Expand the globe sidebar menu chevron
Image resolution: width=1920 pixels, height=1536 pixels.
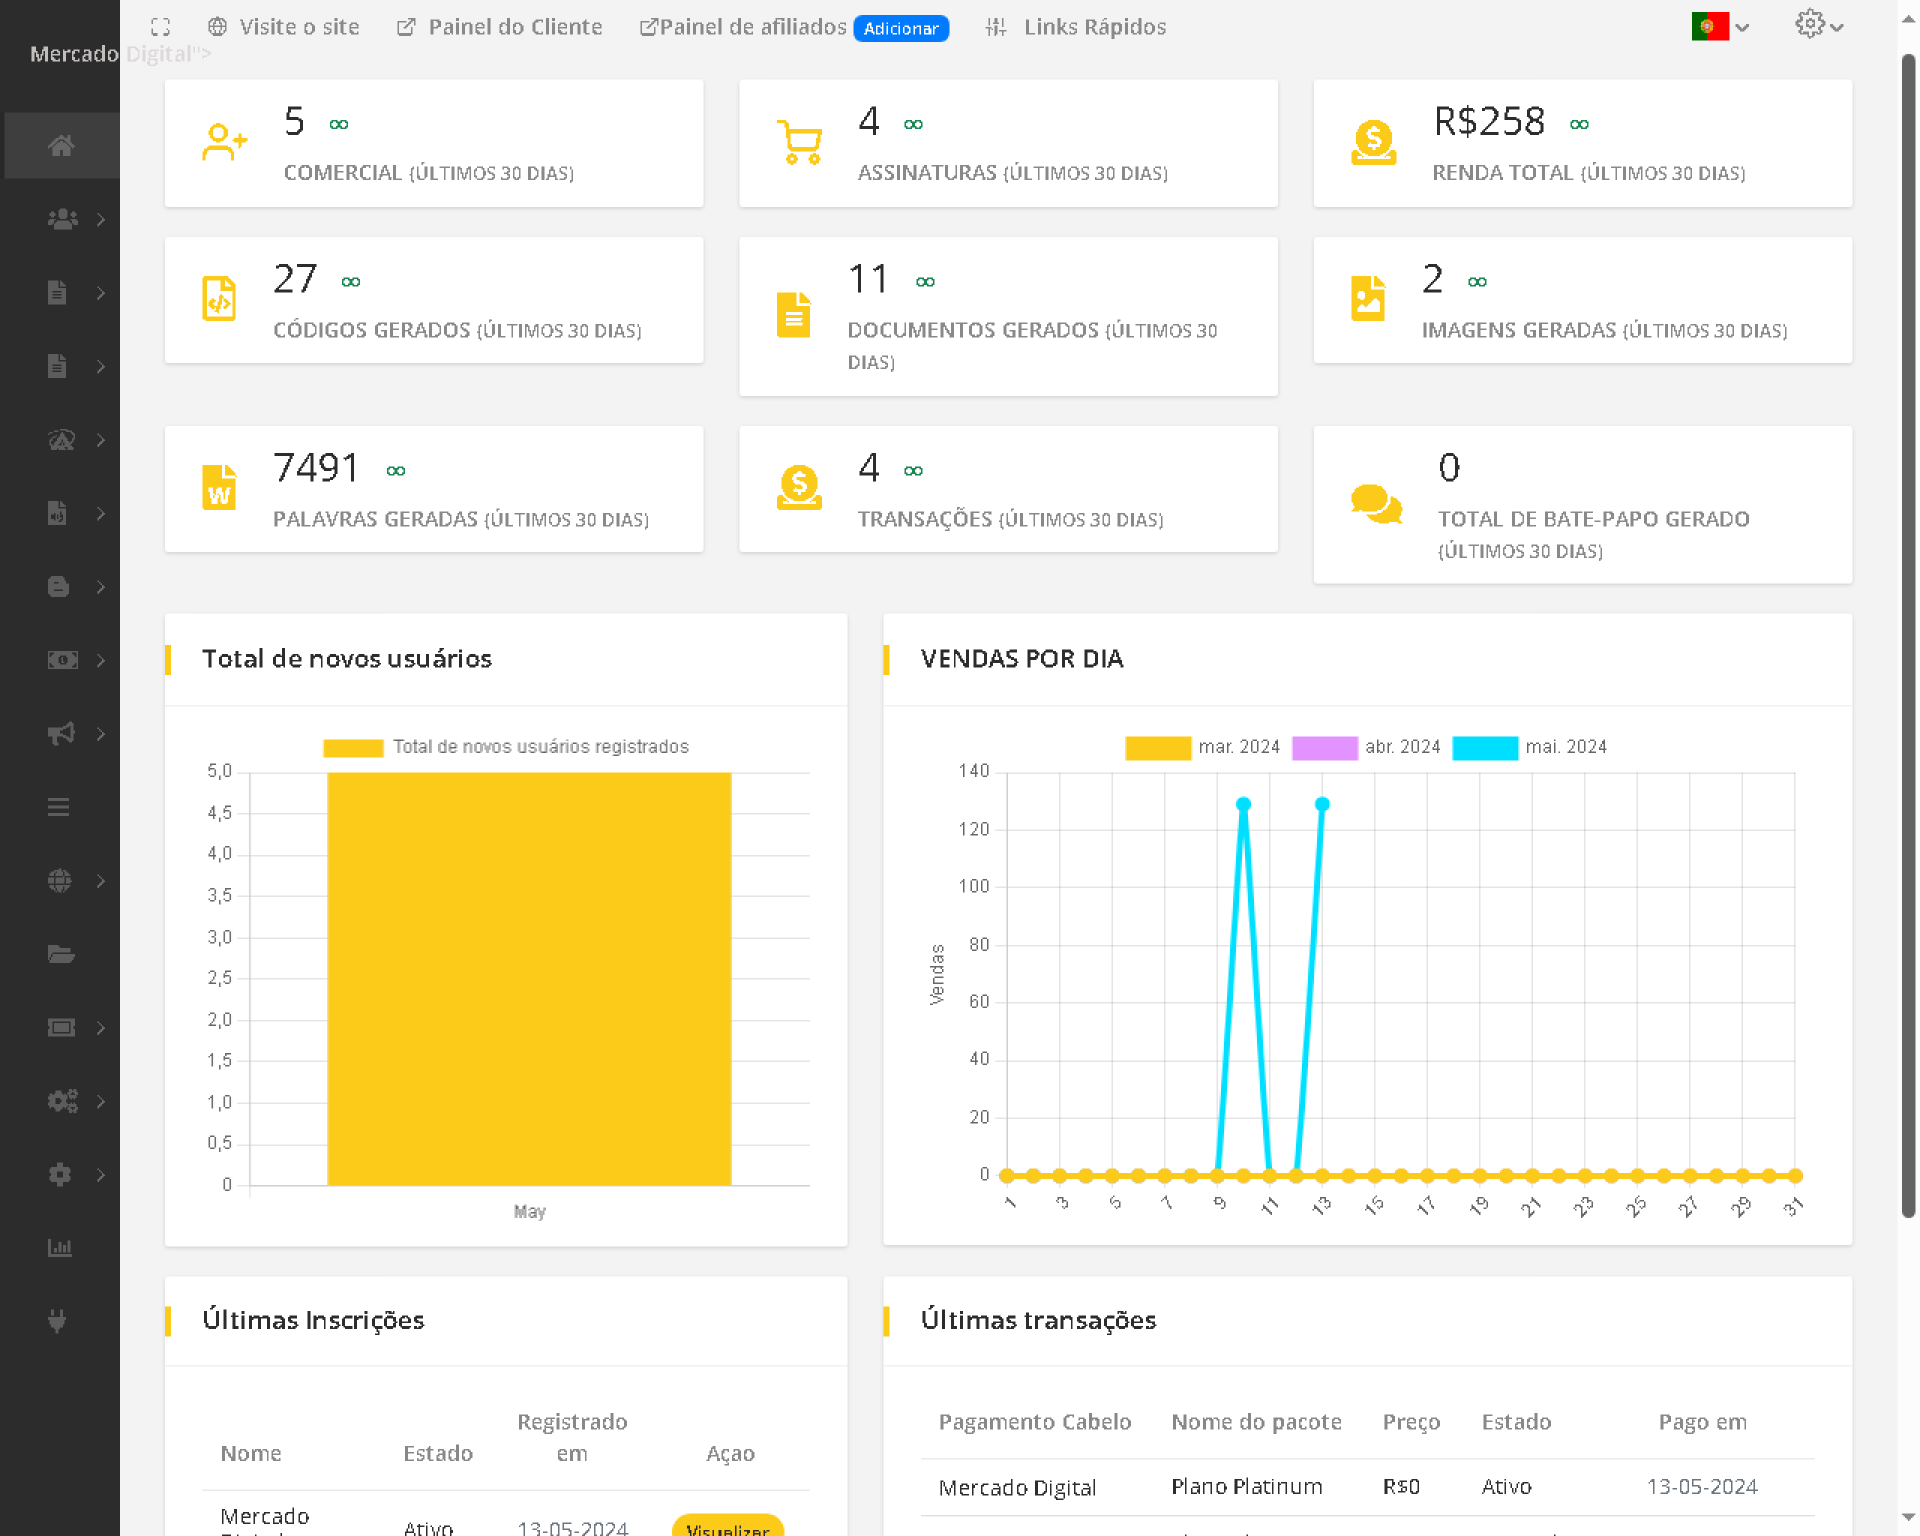[x=101, y=881]
